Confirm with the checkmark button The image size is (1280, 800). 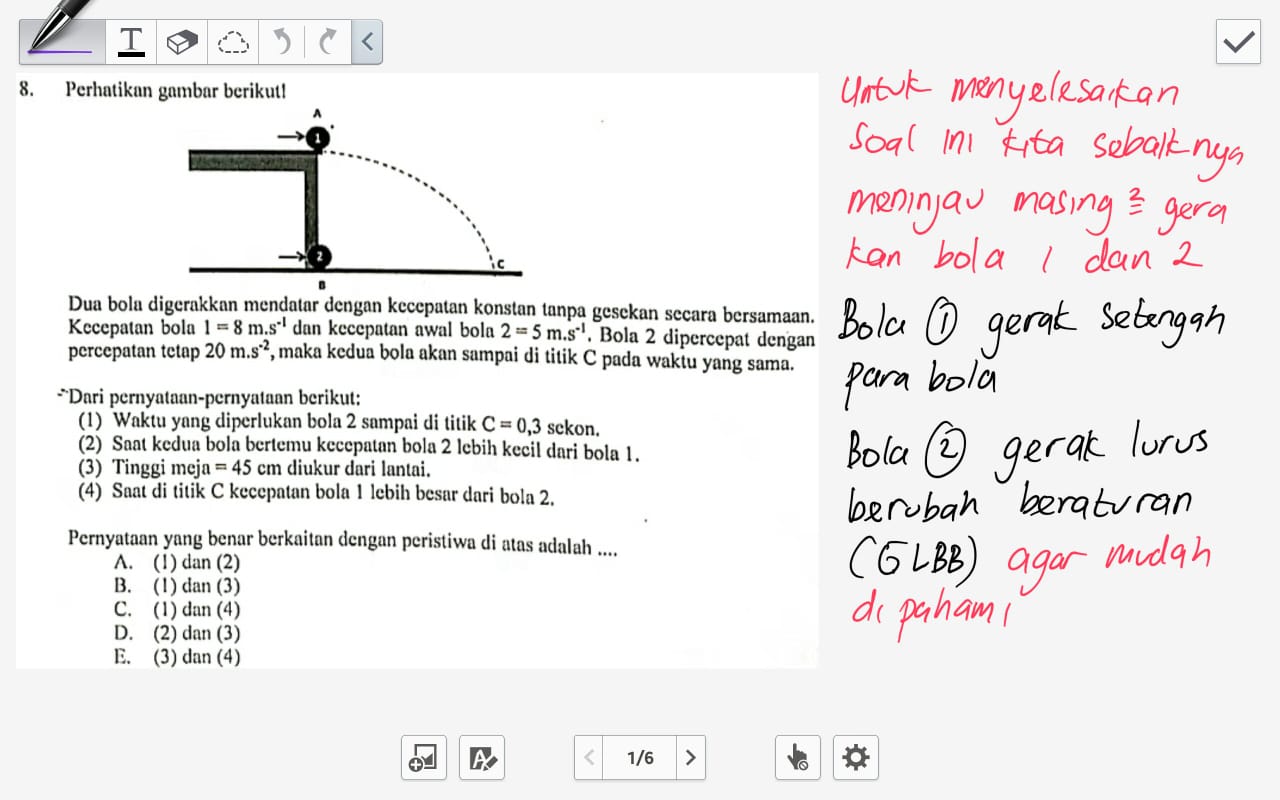point(1238,41)
